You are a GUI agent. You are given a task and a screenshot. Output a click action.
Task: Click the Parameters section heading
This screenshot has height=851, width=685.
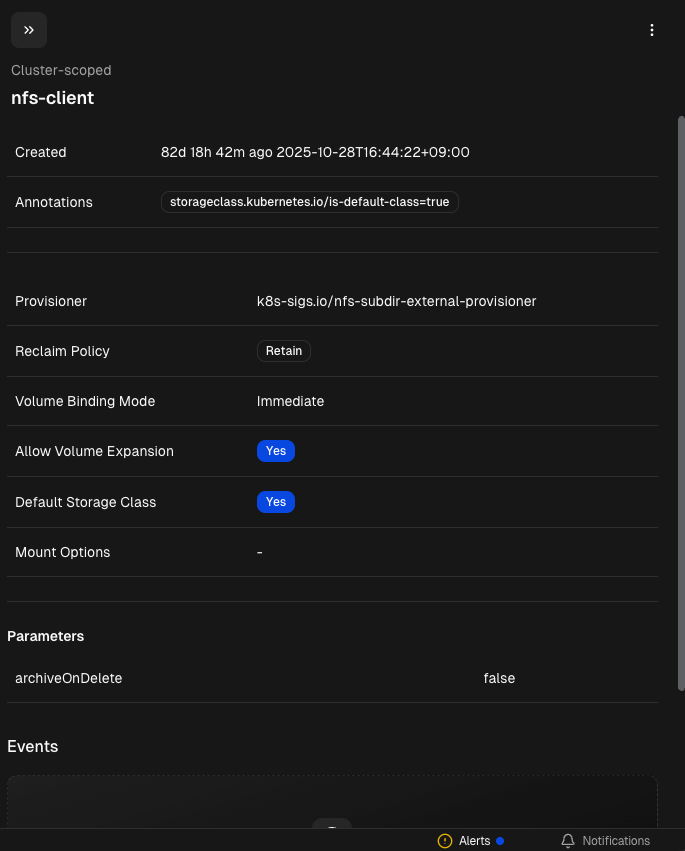click(45, 636)
